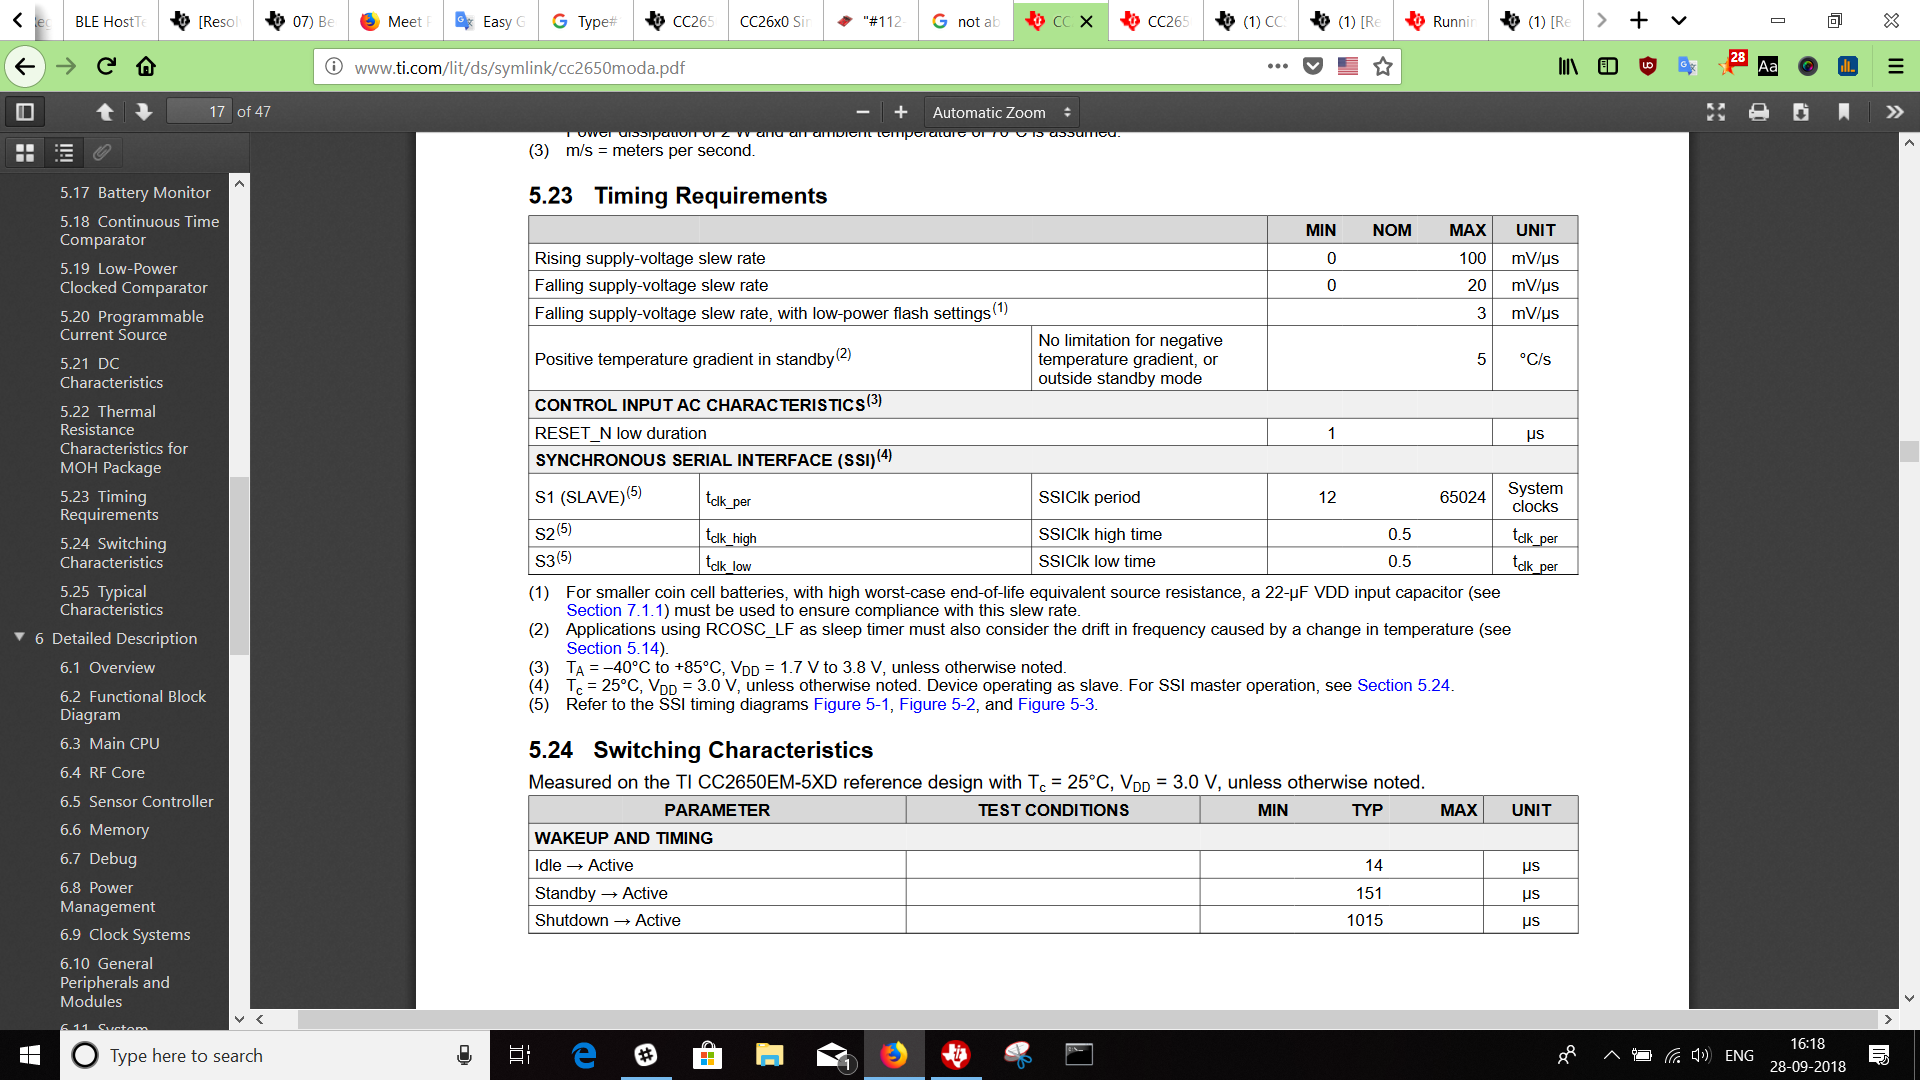Go to the next page with the down arrow
Screen dimensions: 1920x1080
tap(143, 111)
